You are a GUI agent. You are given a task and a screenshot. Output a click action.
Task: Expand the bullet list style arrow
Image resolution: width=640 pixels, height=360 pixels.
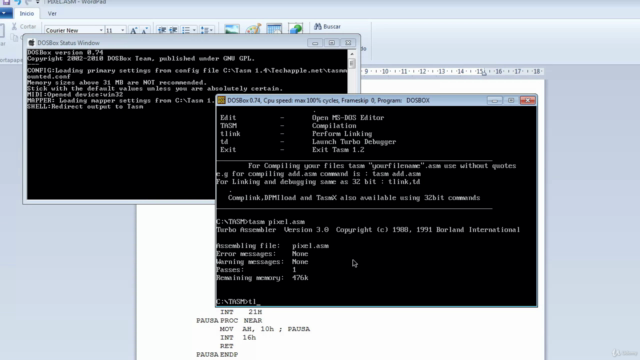[194, 30]
